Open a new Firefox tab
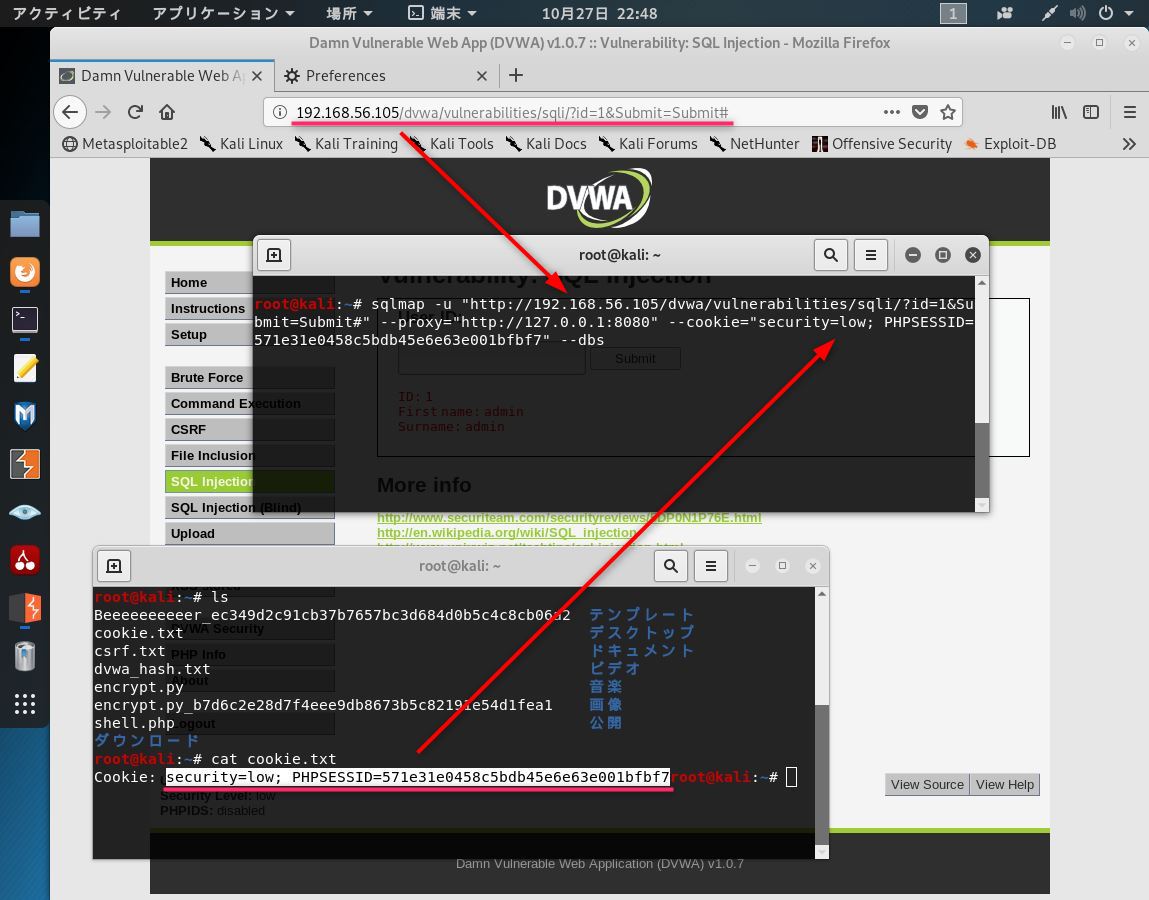Image resolution: width=1149 pixels, height=900 pixels. (x=516, y=75)
